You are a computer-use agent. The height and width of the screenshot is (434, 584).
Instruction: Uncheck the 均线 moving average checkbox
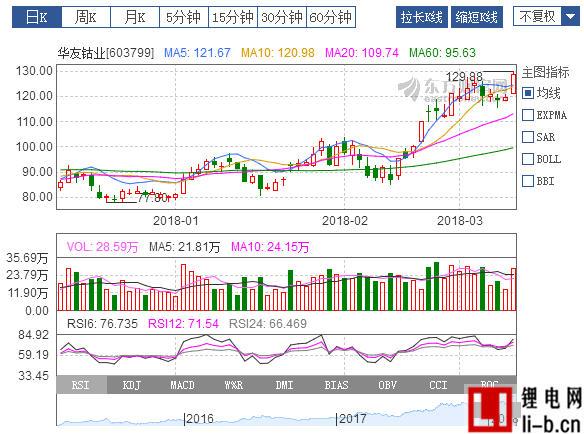(x=528, y=93)
